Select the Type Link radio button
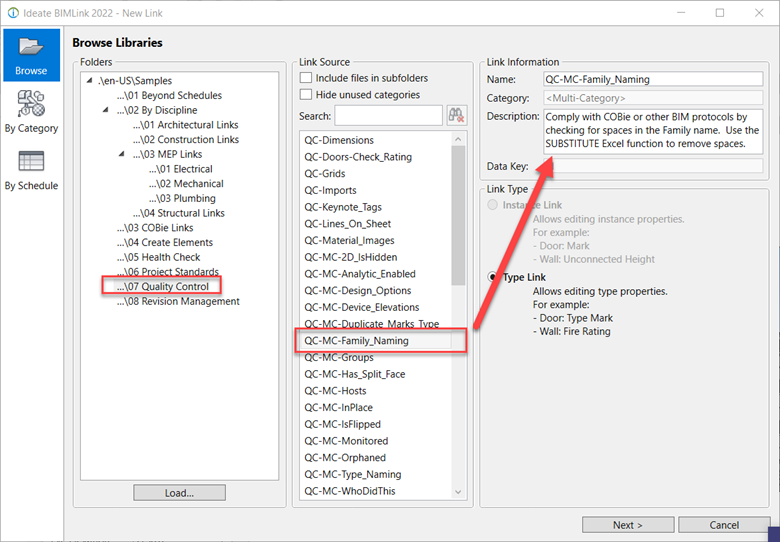 click(492, 277)
